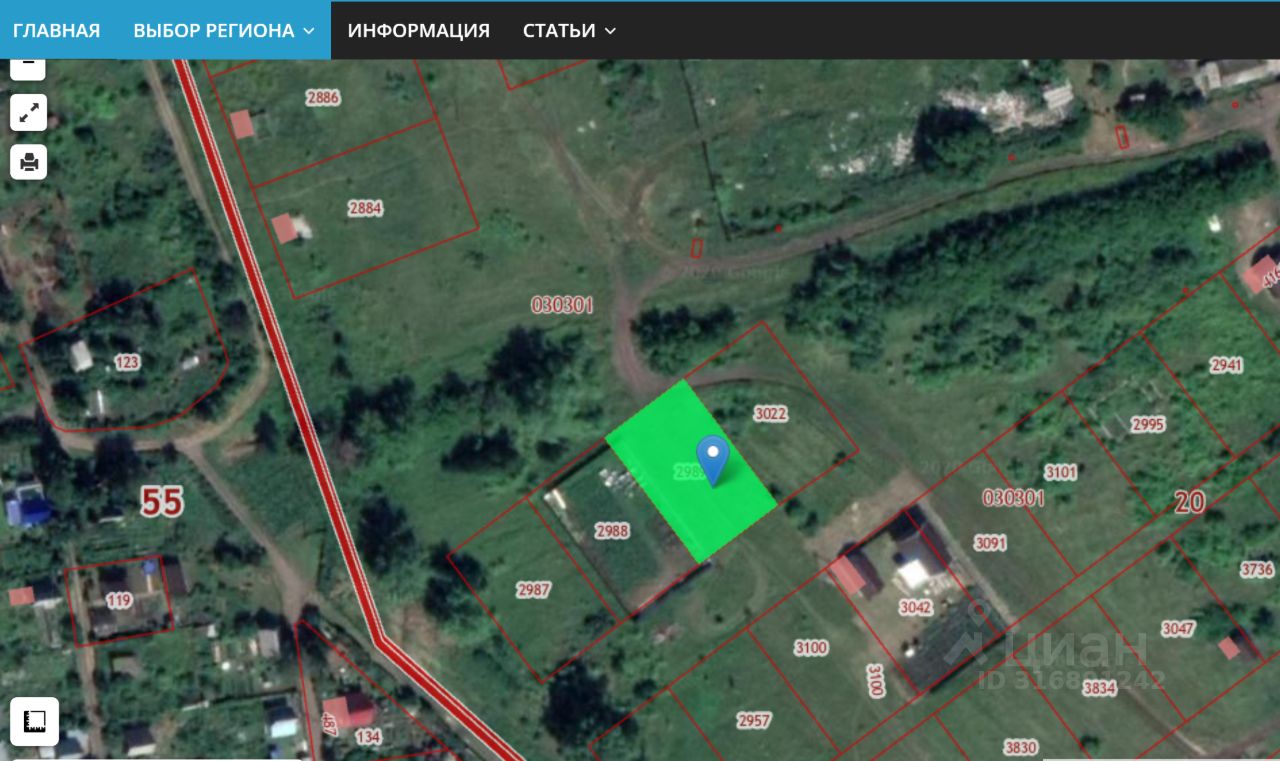Select parcel 2987 on the map
This screenshot has height=761, width=1280.
pos(533,590)
